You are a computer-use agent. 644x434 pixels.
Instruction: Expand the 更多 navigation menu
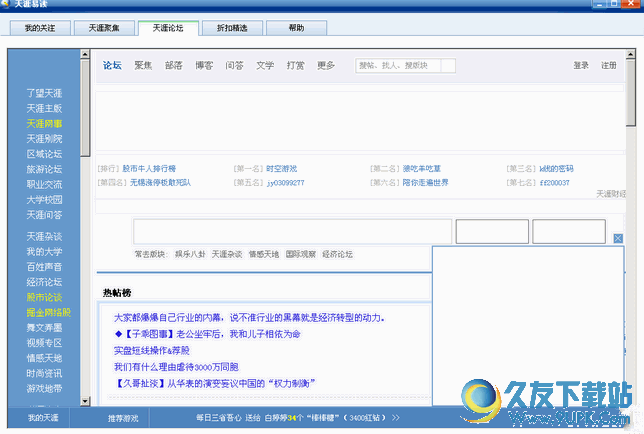tap(326, 65)
